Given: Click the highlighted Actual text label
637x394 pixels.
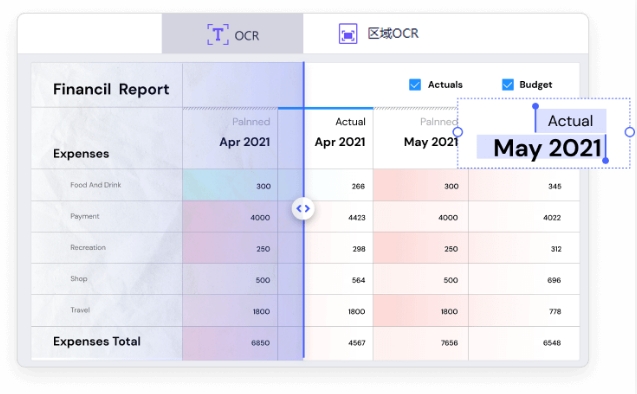Looking at the screenshot, I should pyautogui.click(x=570, y=121).
